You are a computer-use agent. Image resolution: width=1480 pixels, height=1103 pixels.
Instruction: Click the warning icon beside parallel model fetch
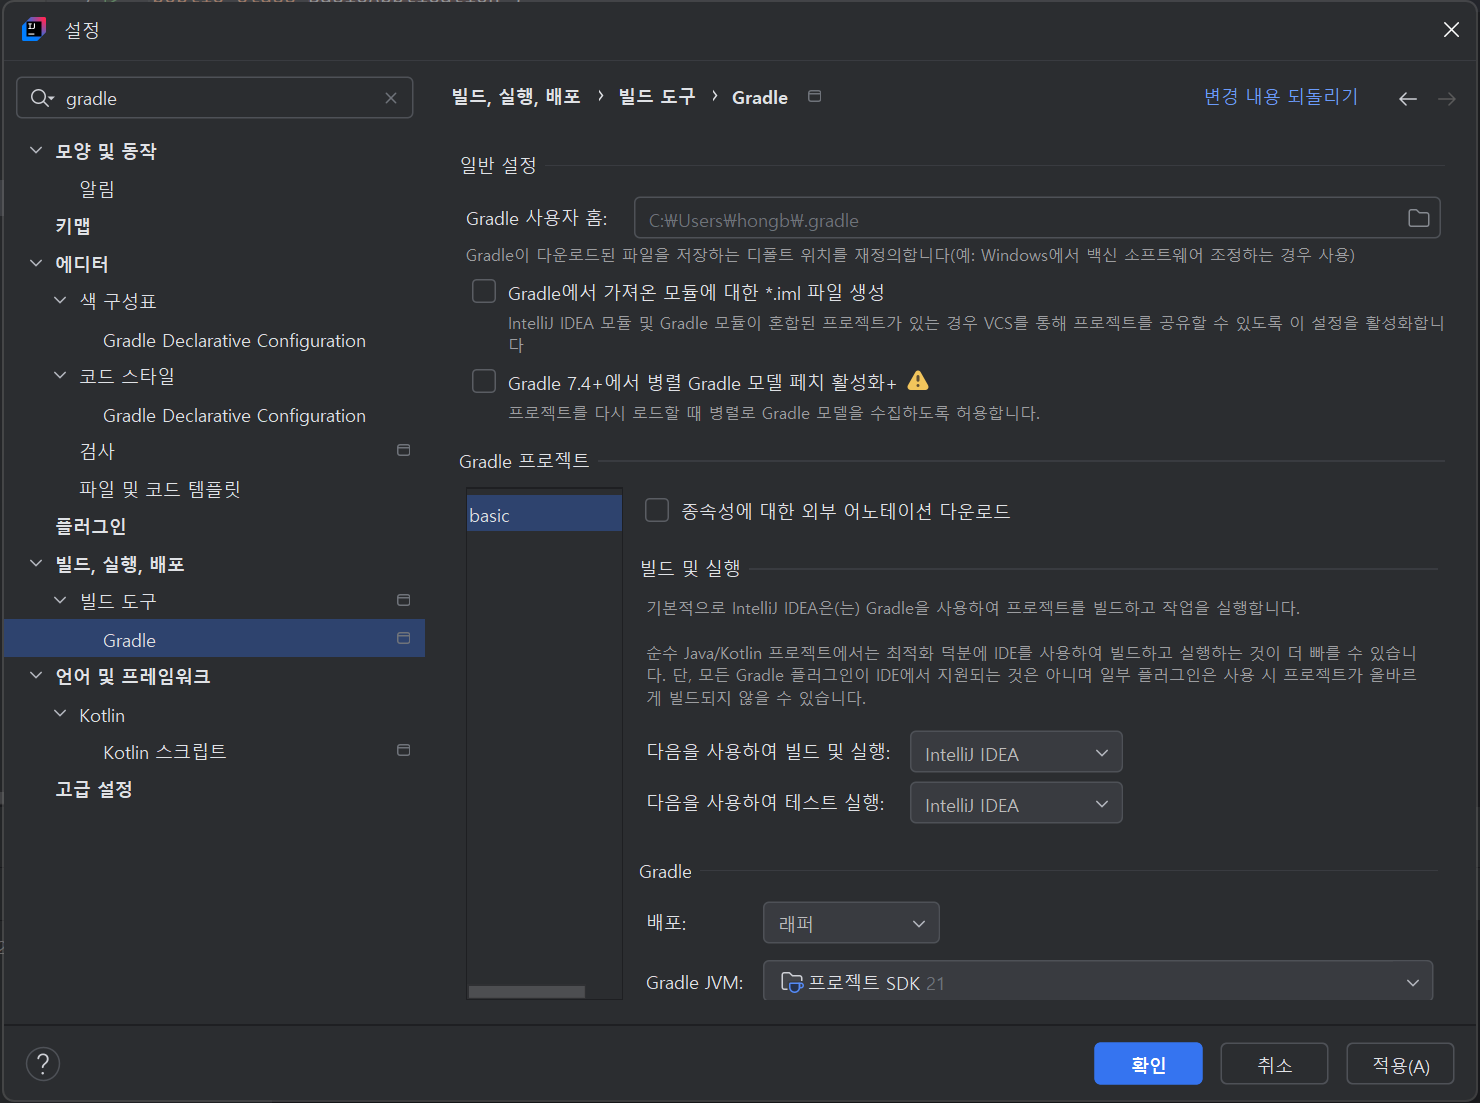point(918,381)
